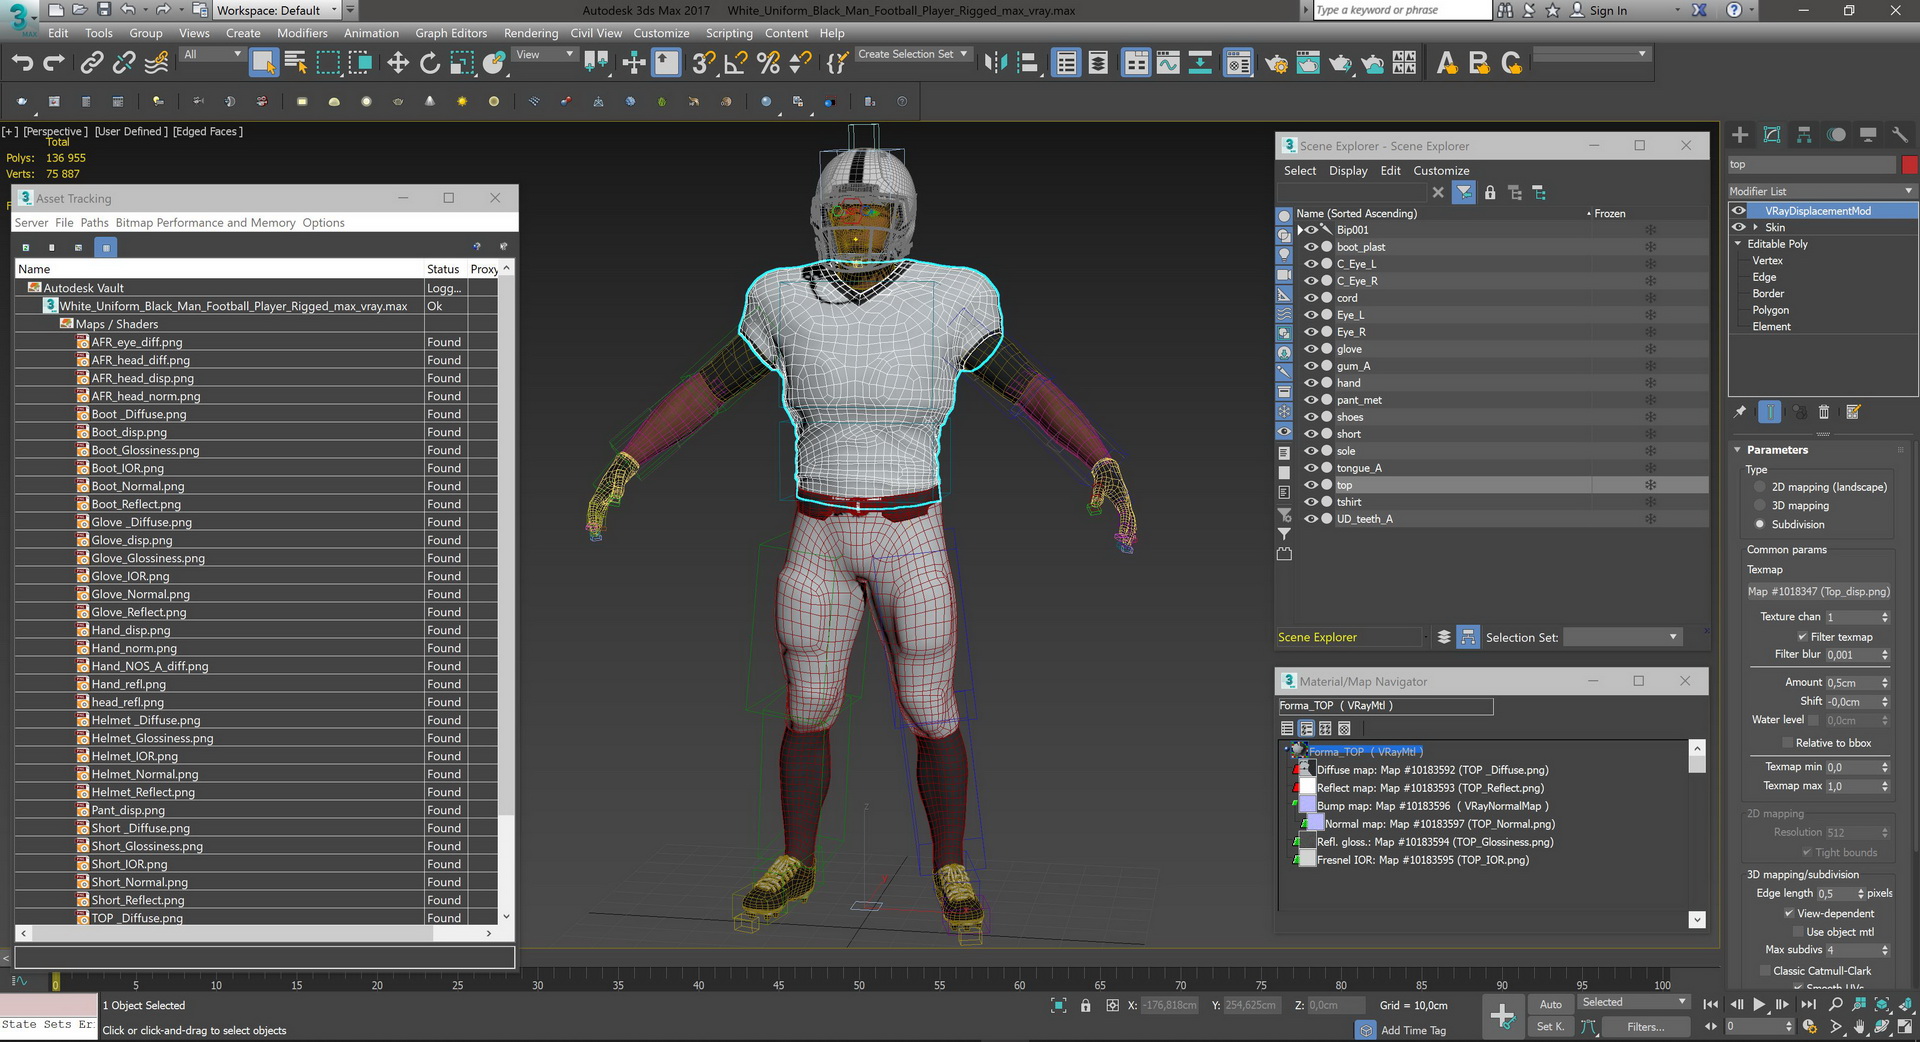The image size is (1920, 1042).
Task: Click Zoom Extents viewport navigation icon
Action: pos(1882,1004)
